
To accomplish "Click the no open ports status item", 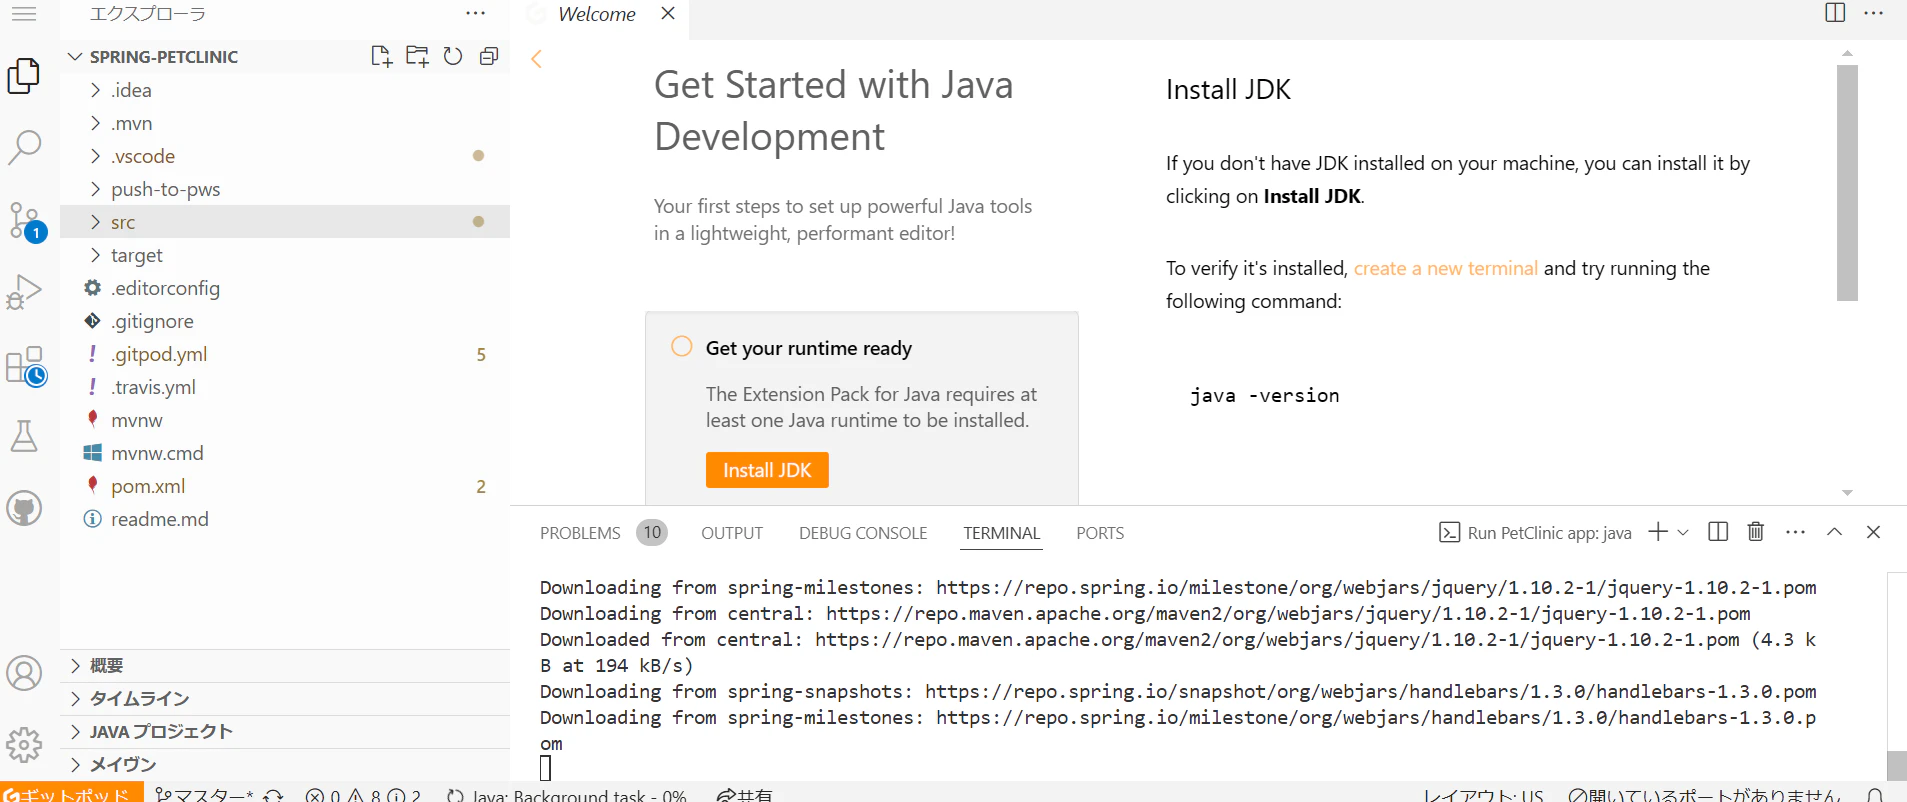I will 1704,794.
